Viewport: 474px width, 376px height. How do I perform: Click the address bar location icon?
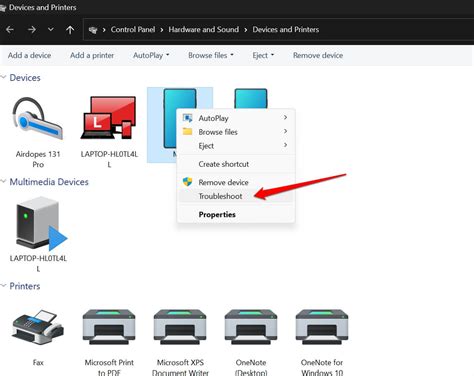click(93, 30)
